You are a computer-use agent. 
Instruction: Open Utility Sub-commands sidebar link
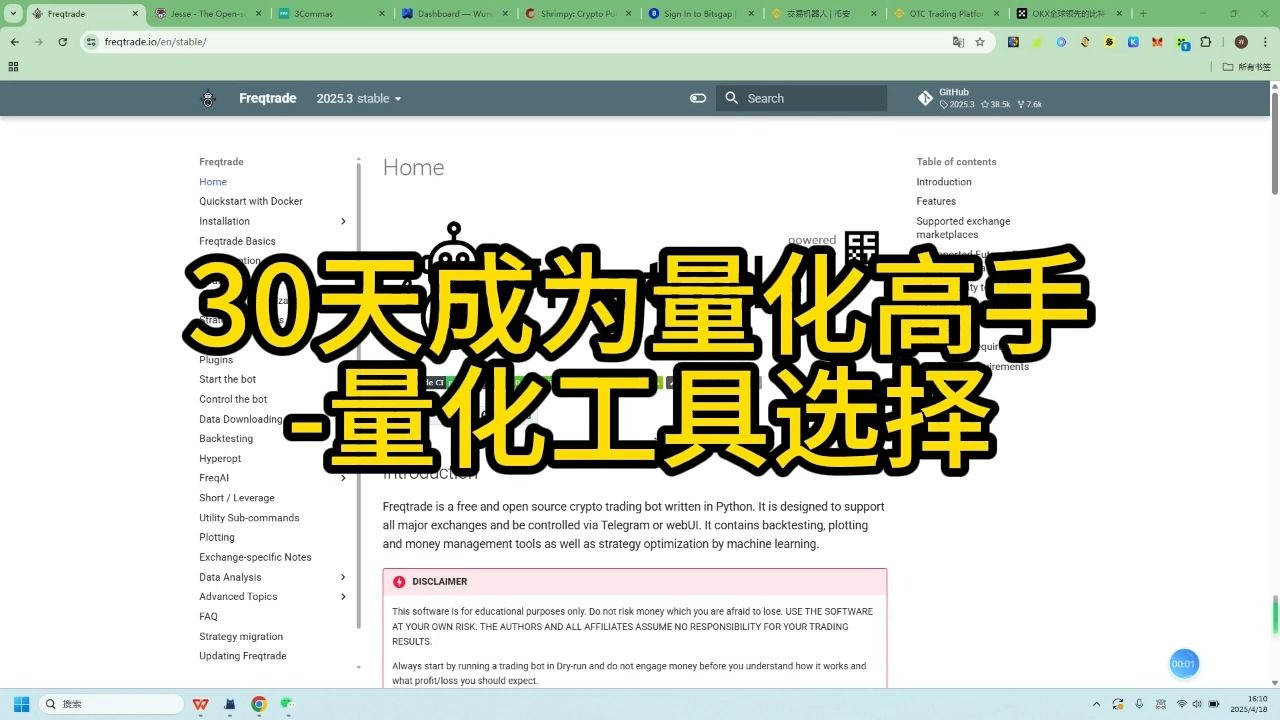pos(249,518)
